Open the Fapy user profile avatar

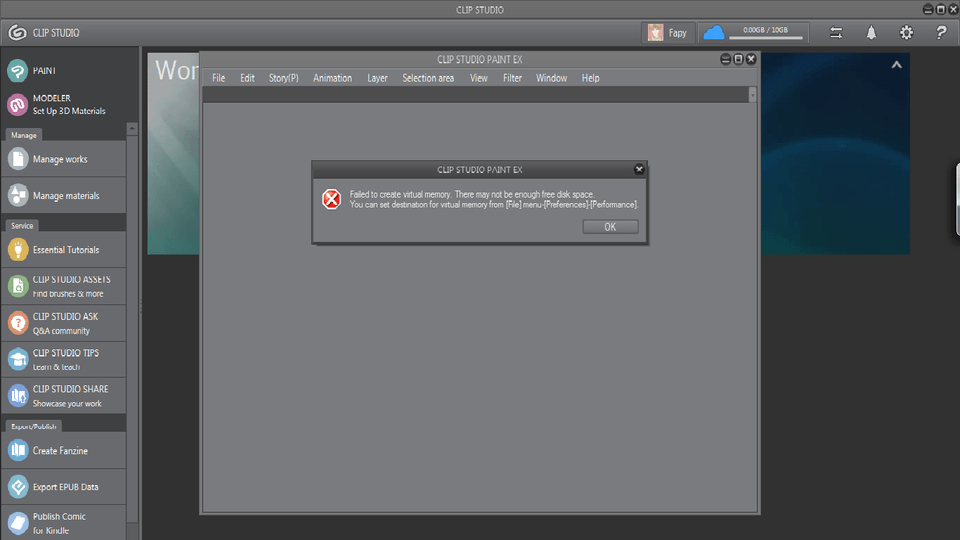tap(656, 32)
